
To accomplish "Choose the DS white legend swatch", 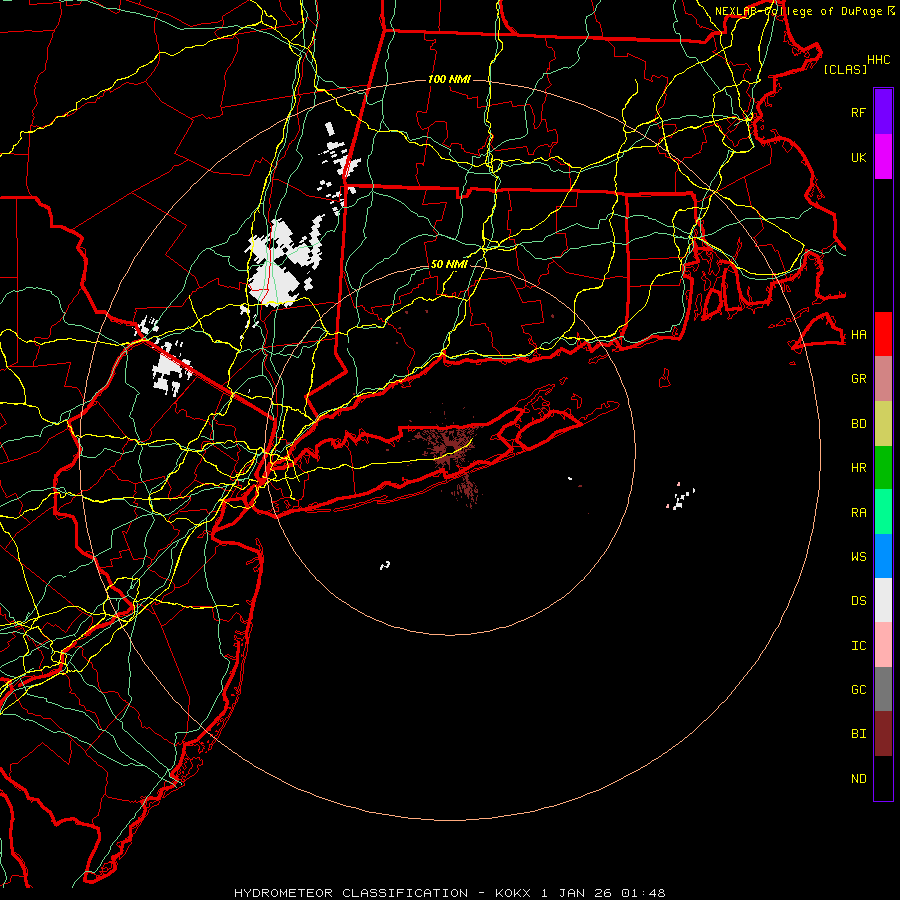I will tap(883, 600).
